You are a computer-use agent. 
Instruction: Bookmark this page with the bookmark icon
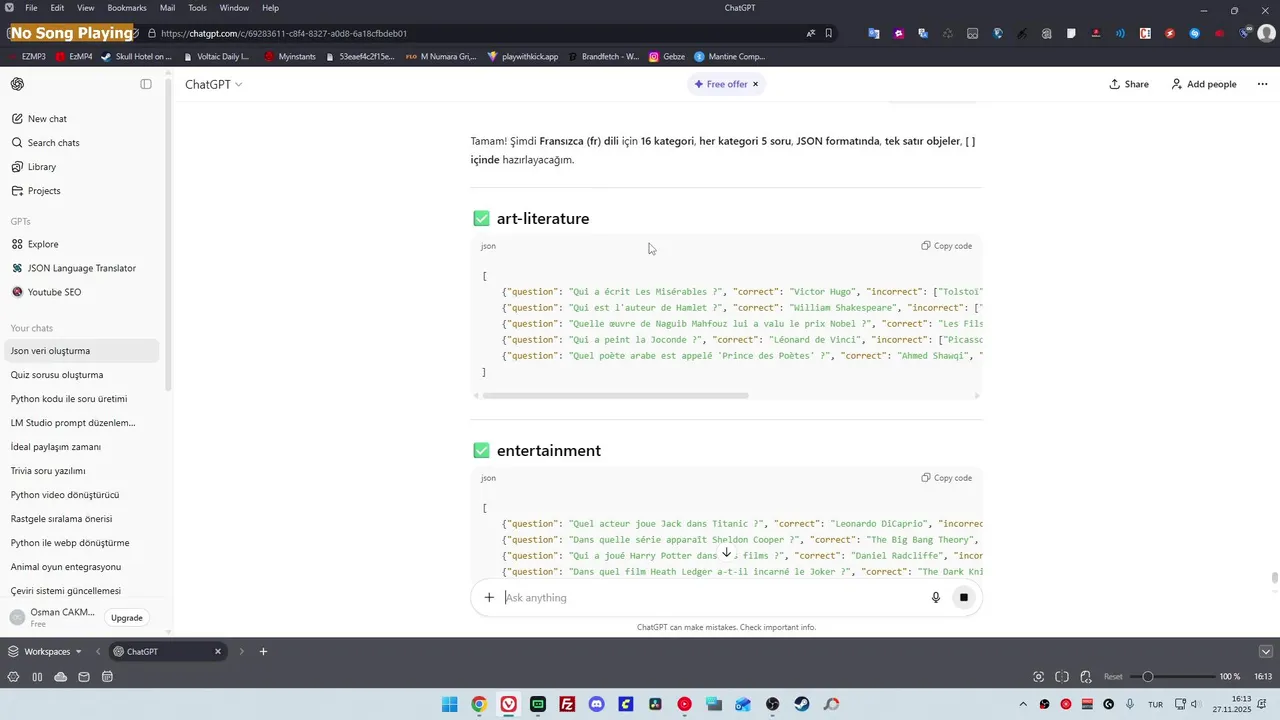coord(829,33)
